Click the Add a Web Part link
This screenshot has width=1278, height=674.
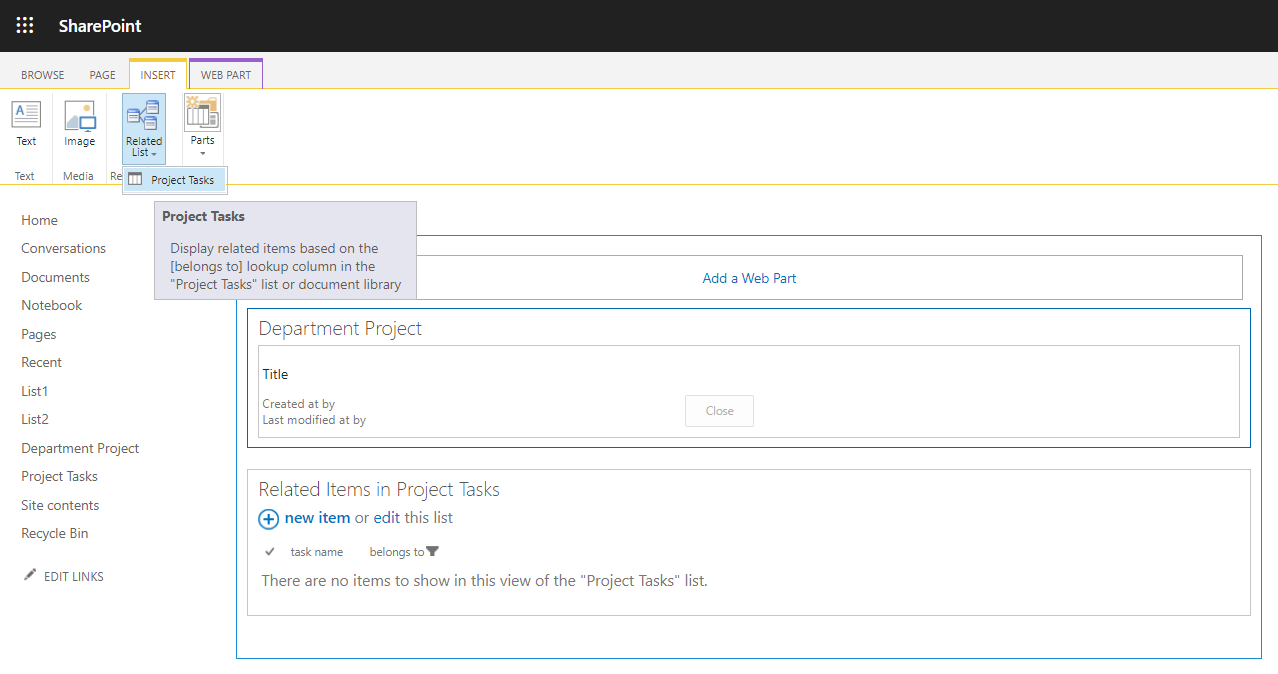[749, 278]
